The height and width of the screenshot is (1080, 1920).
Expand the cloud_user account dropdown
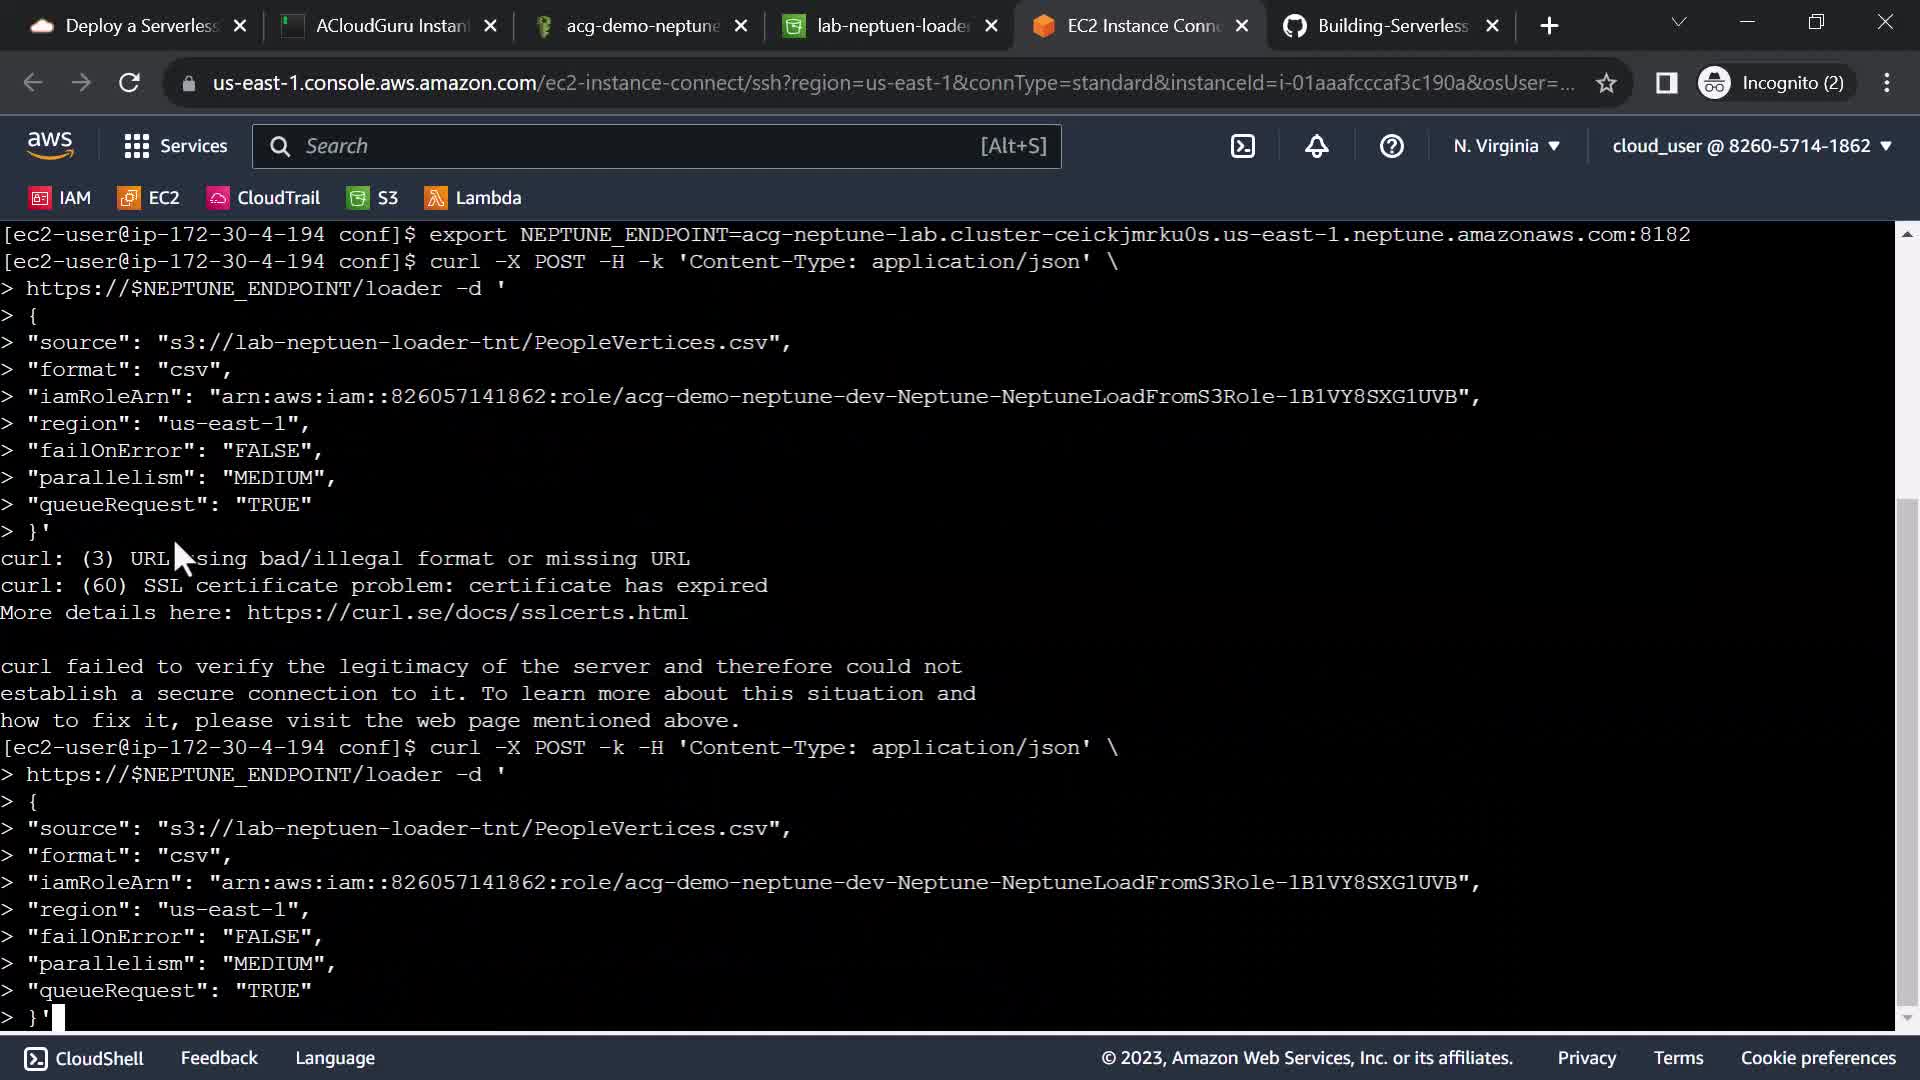click(x=1751, y=146)
